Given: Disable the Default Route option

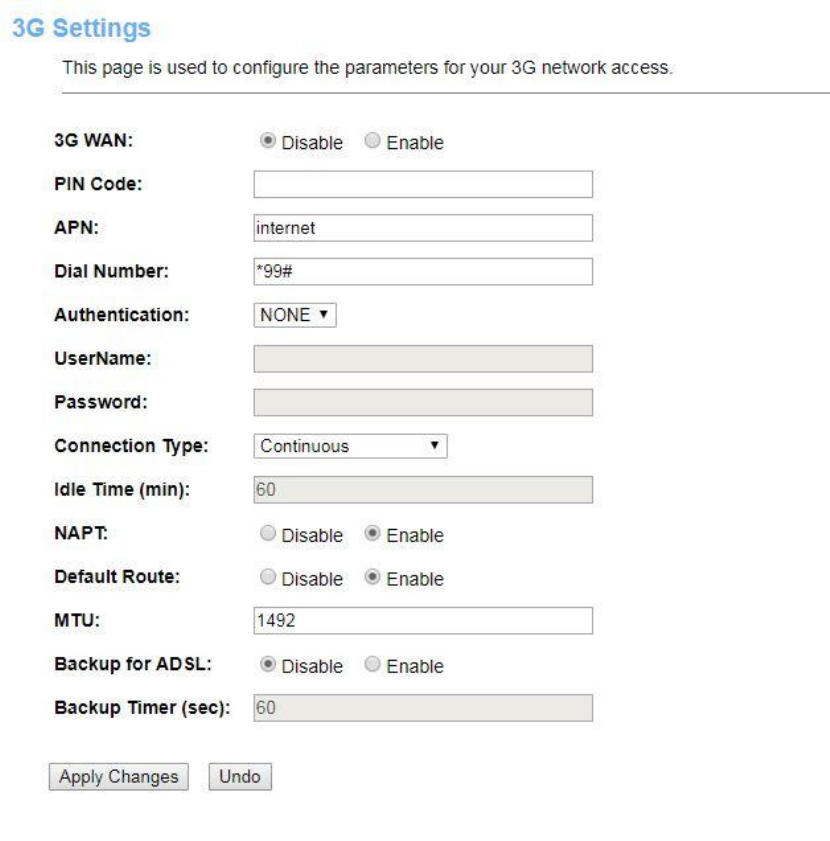Looking at the screenshot, I should pyautogui.click(x=268, y=578).
